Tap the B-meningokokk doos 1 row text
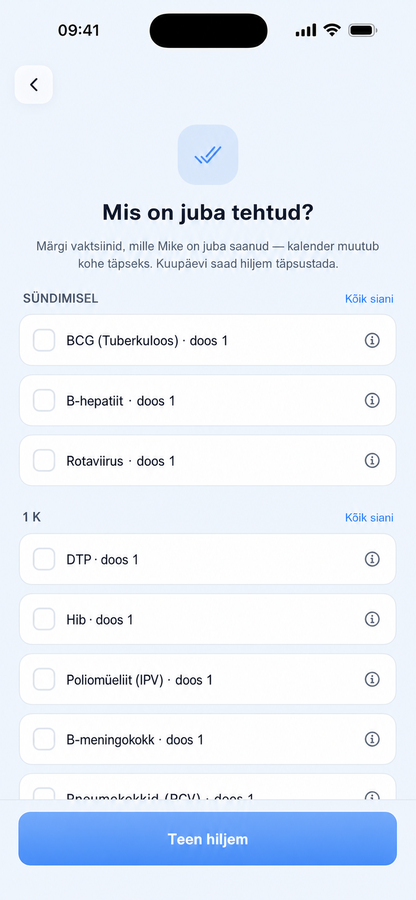Viewport: 416px width, 900px height. pos(135,739)
